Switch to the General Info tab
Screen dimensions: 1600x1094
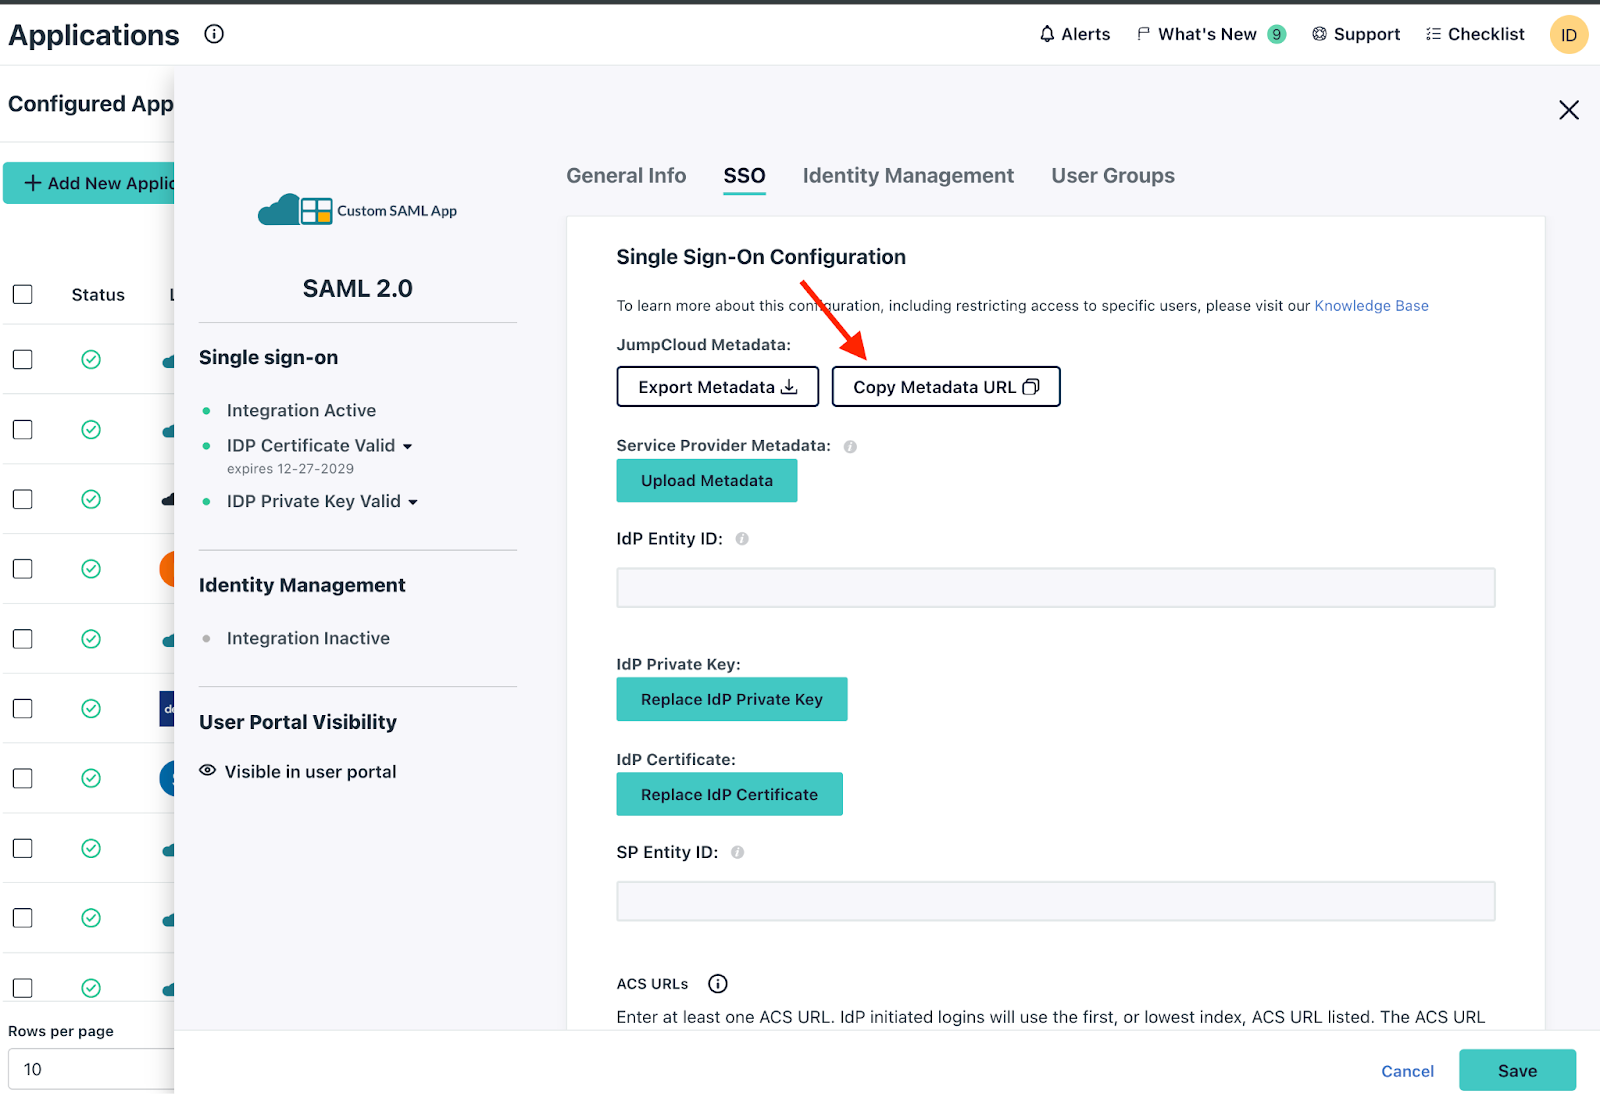[x=626, y=176]
